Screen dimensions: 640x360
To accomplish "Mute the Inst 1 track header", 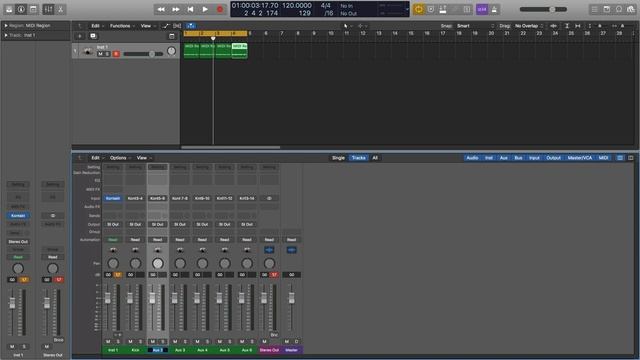I will pos(100,54).
